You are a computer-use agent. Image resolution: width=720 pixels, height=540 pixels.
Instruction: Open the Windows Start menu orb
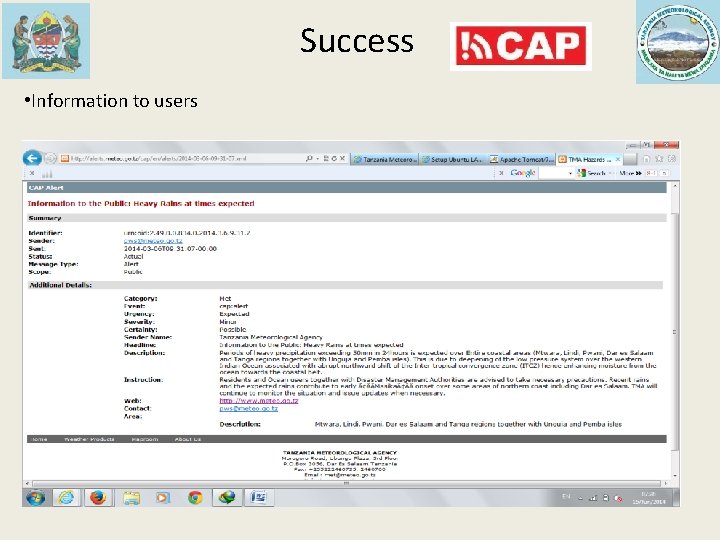pyautogui.click(x=35, y=498)
